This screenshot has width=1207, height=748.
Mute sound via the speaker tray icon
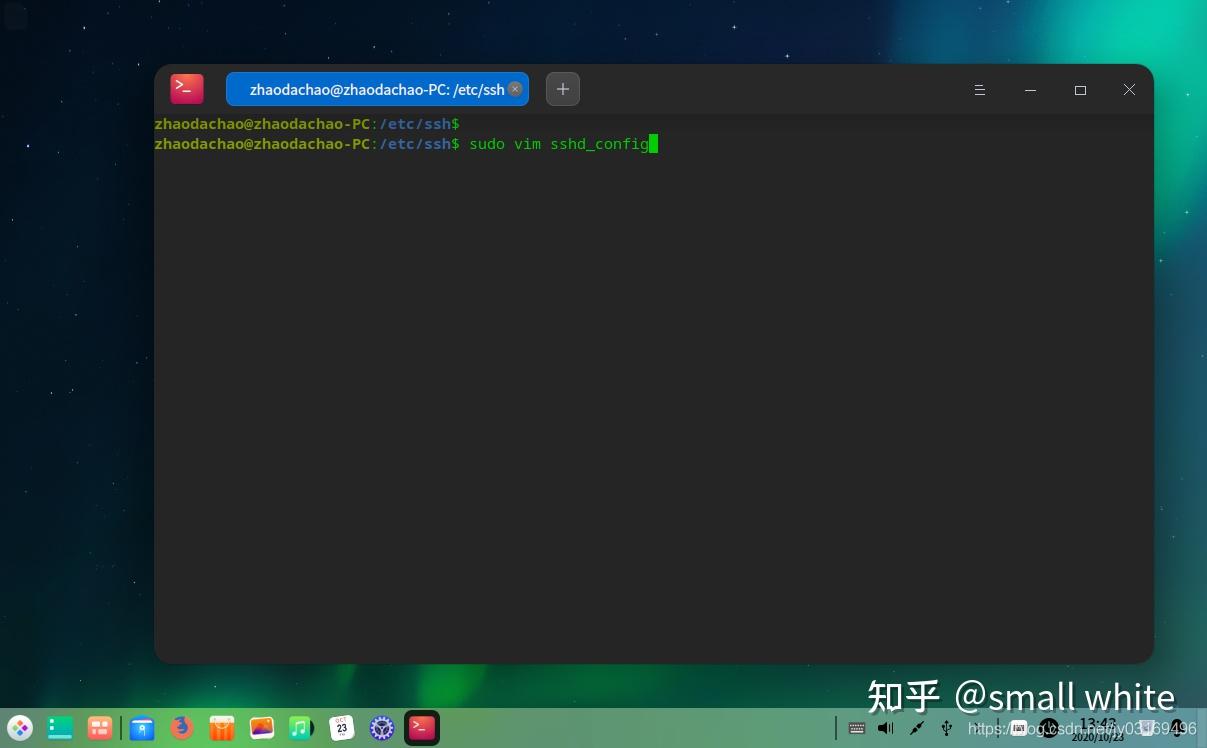click(x=886, y=728)
